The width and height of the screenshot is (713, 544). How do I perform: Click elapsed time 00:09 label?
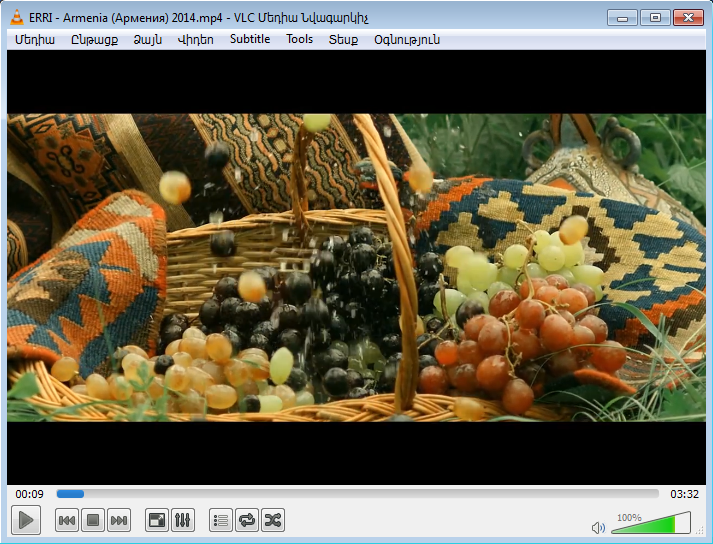coord(30,494)
